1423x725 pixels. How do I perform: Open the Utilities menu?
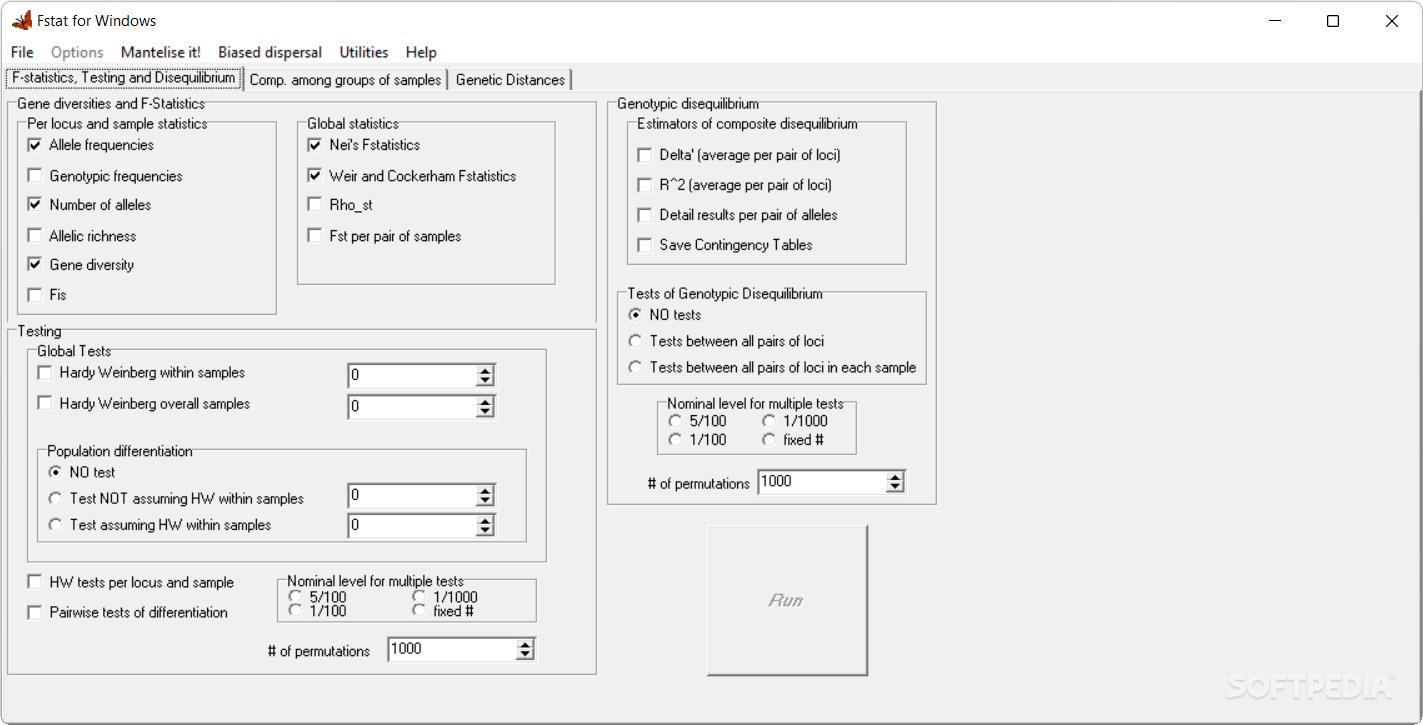(x=364, y=52)
